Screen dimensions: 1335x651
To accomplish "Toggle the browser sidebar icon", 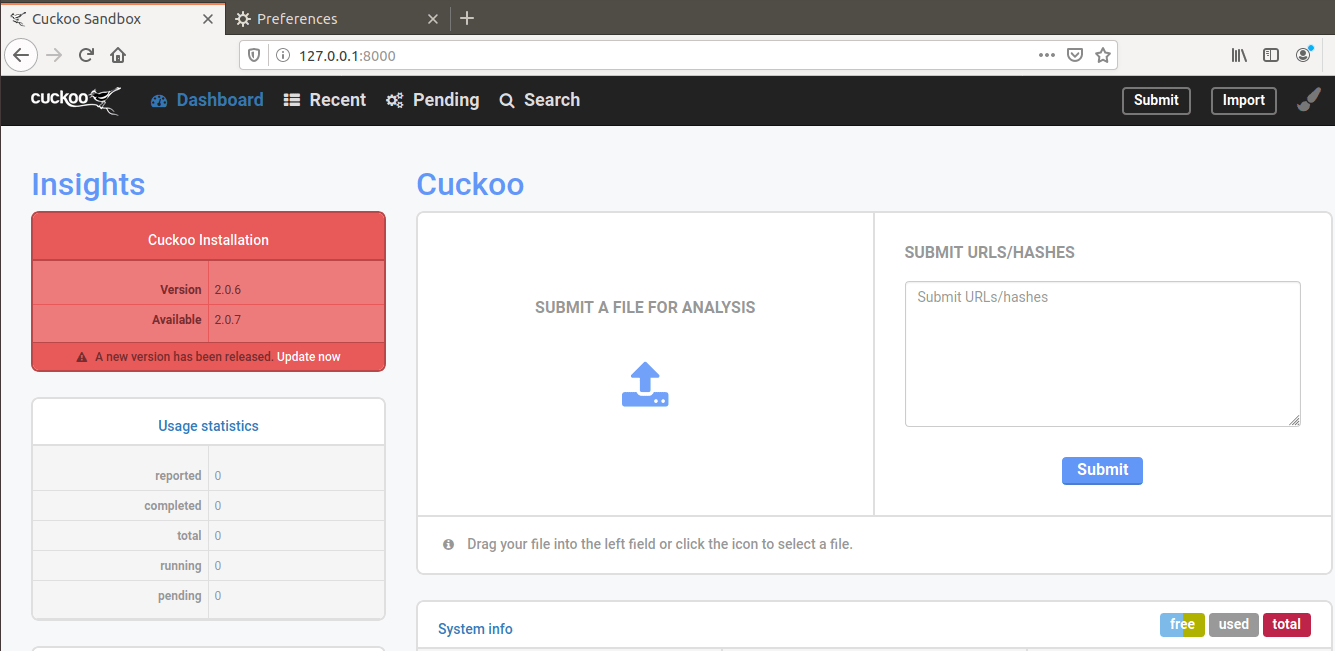I will tap(1271, 55).
